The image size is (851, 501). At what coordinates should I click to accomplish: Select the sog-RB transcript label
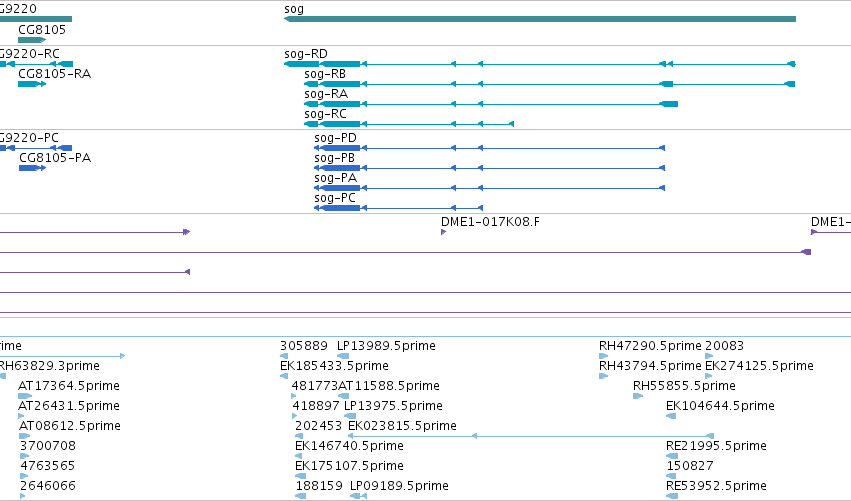coord(325,74)
